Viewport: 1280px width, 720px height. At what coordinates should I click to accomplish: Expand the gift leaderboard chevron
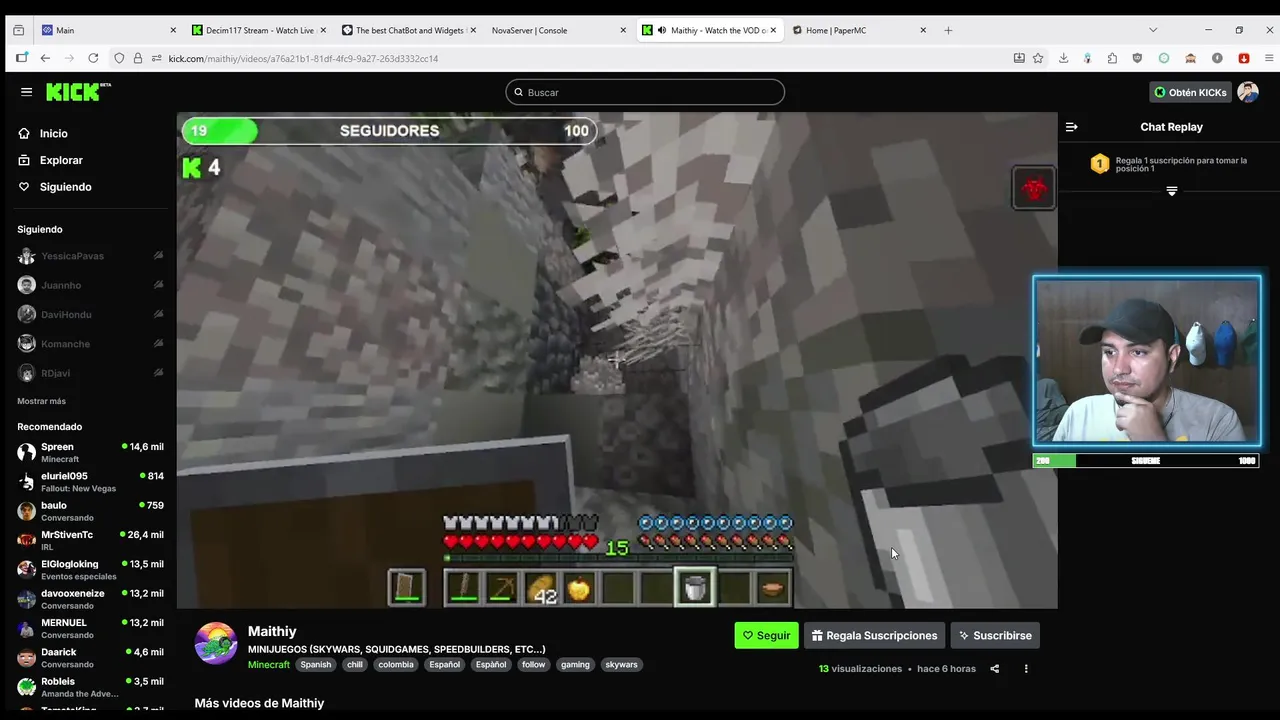1172,191
